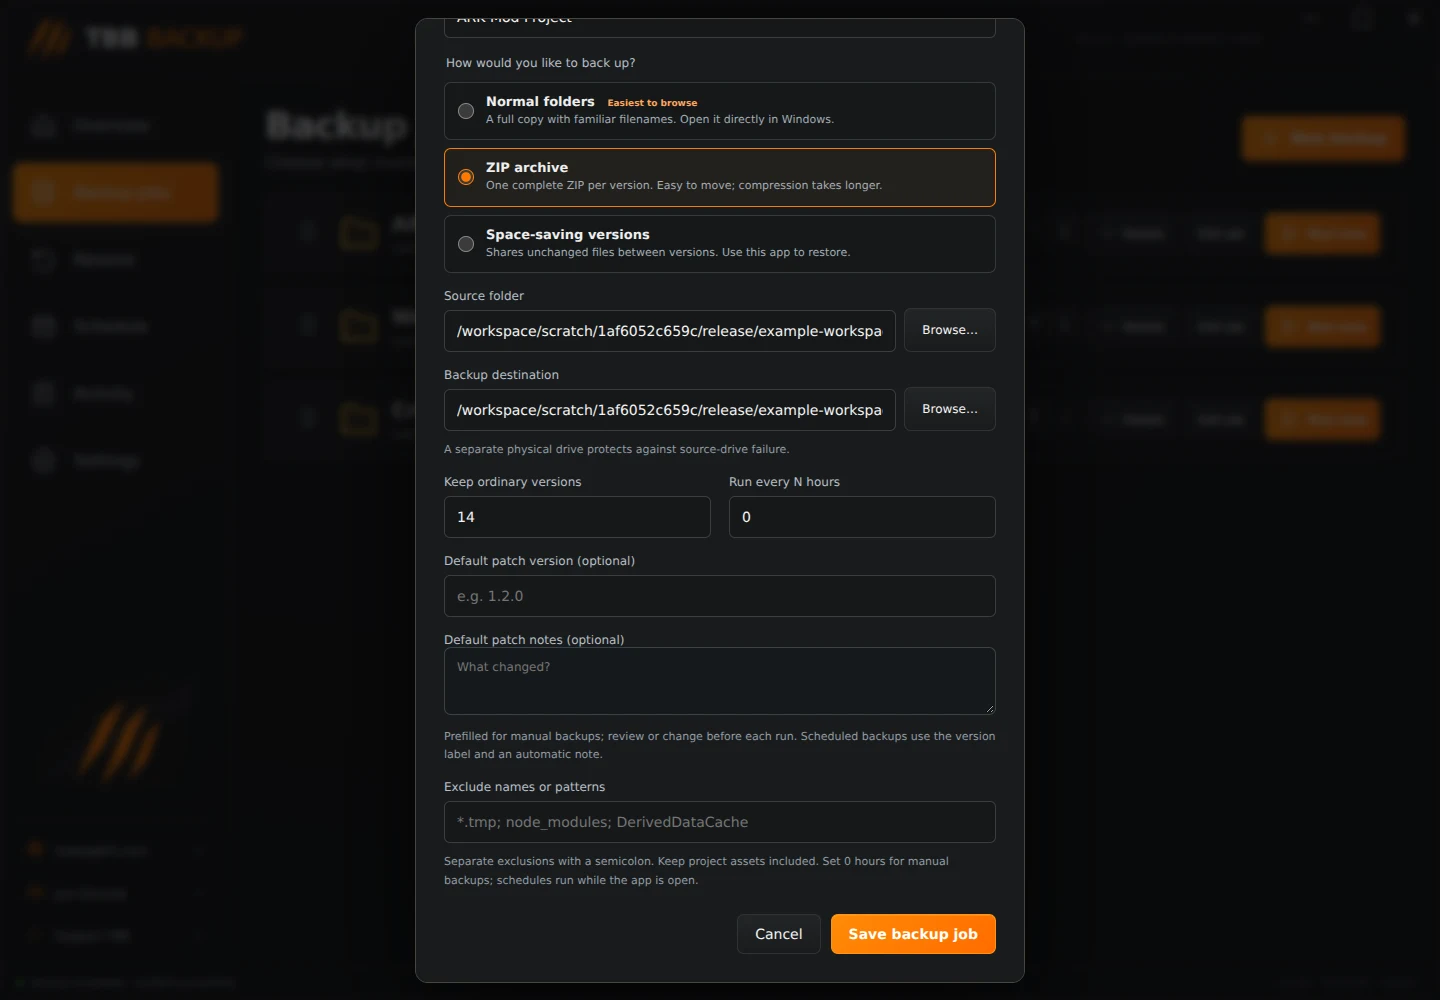Cancel the backup job dialog
This screenshot has height=1000, width=1440.
(779, 934)
